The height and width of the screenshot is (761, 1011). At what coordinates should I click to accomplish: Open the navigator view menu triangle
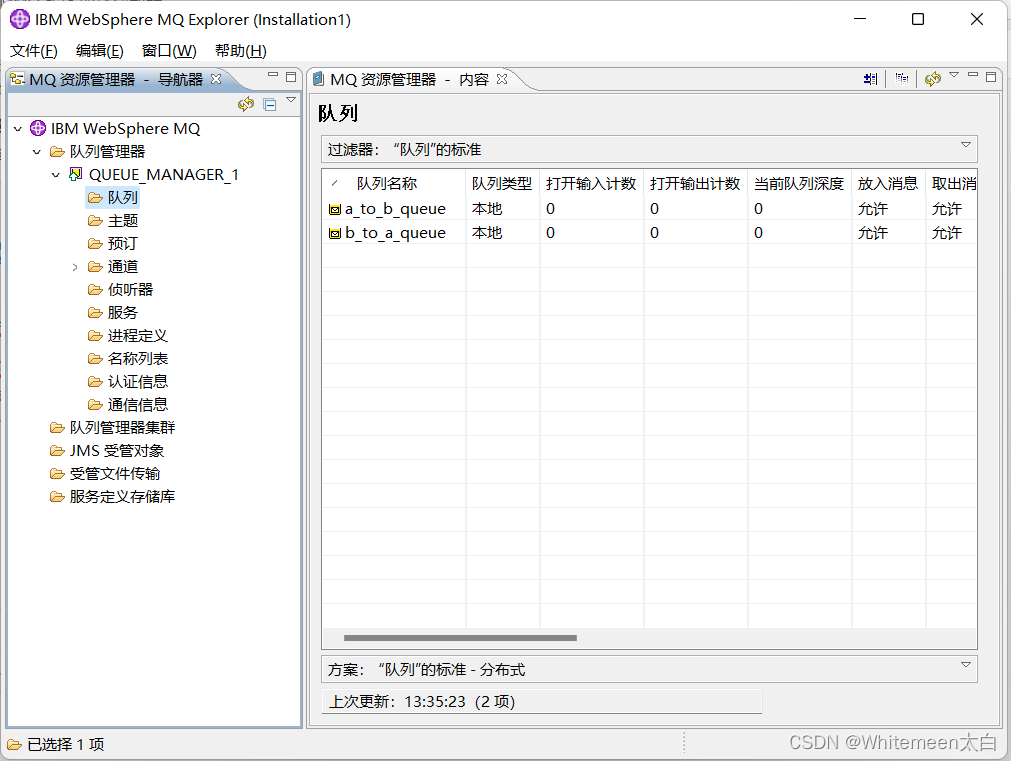tap(291, 100)
